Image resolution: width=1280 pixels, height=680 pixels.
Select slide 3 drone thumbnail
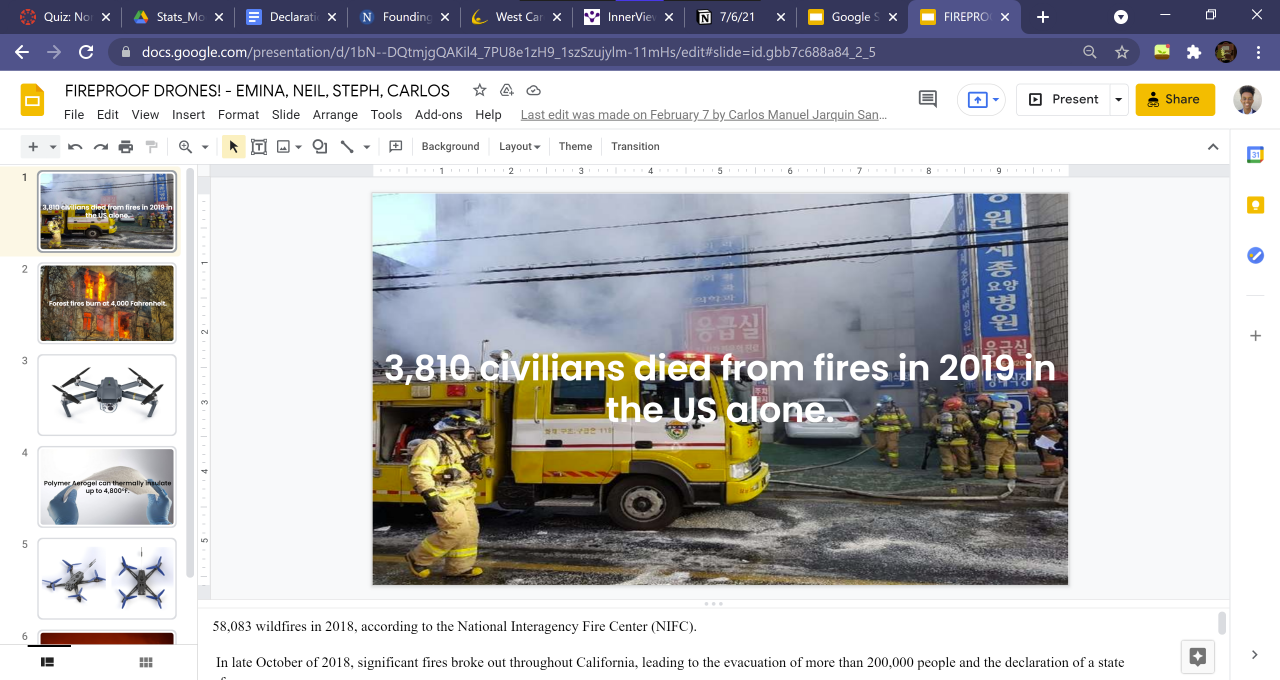(107, 395)
